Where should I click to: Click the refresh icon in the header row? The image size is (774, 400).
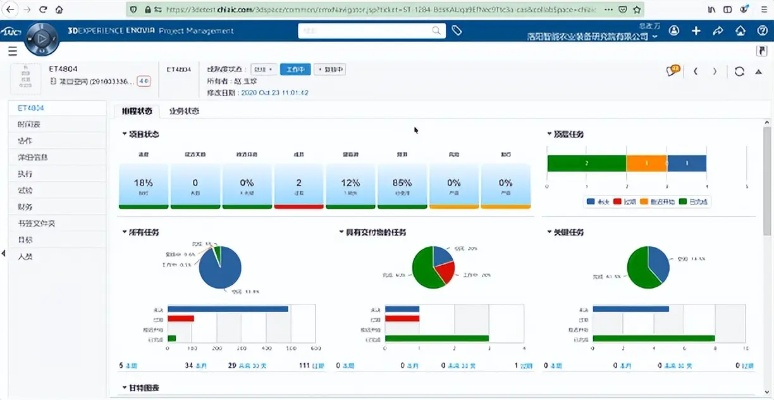[739, 71]
